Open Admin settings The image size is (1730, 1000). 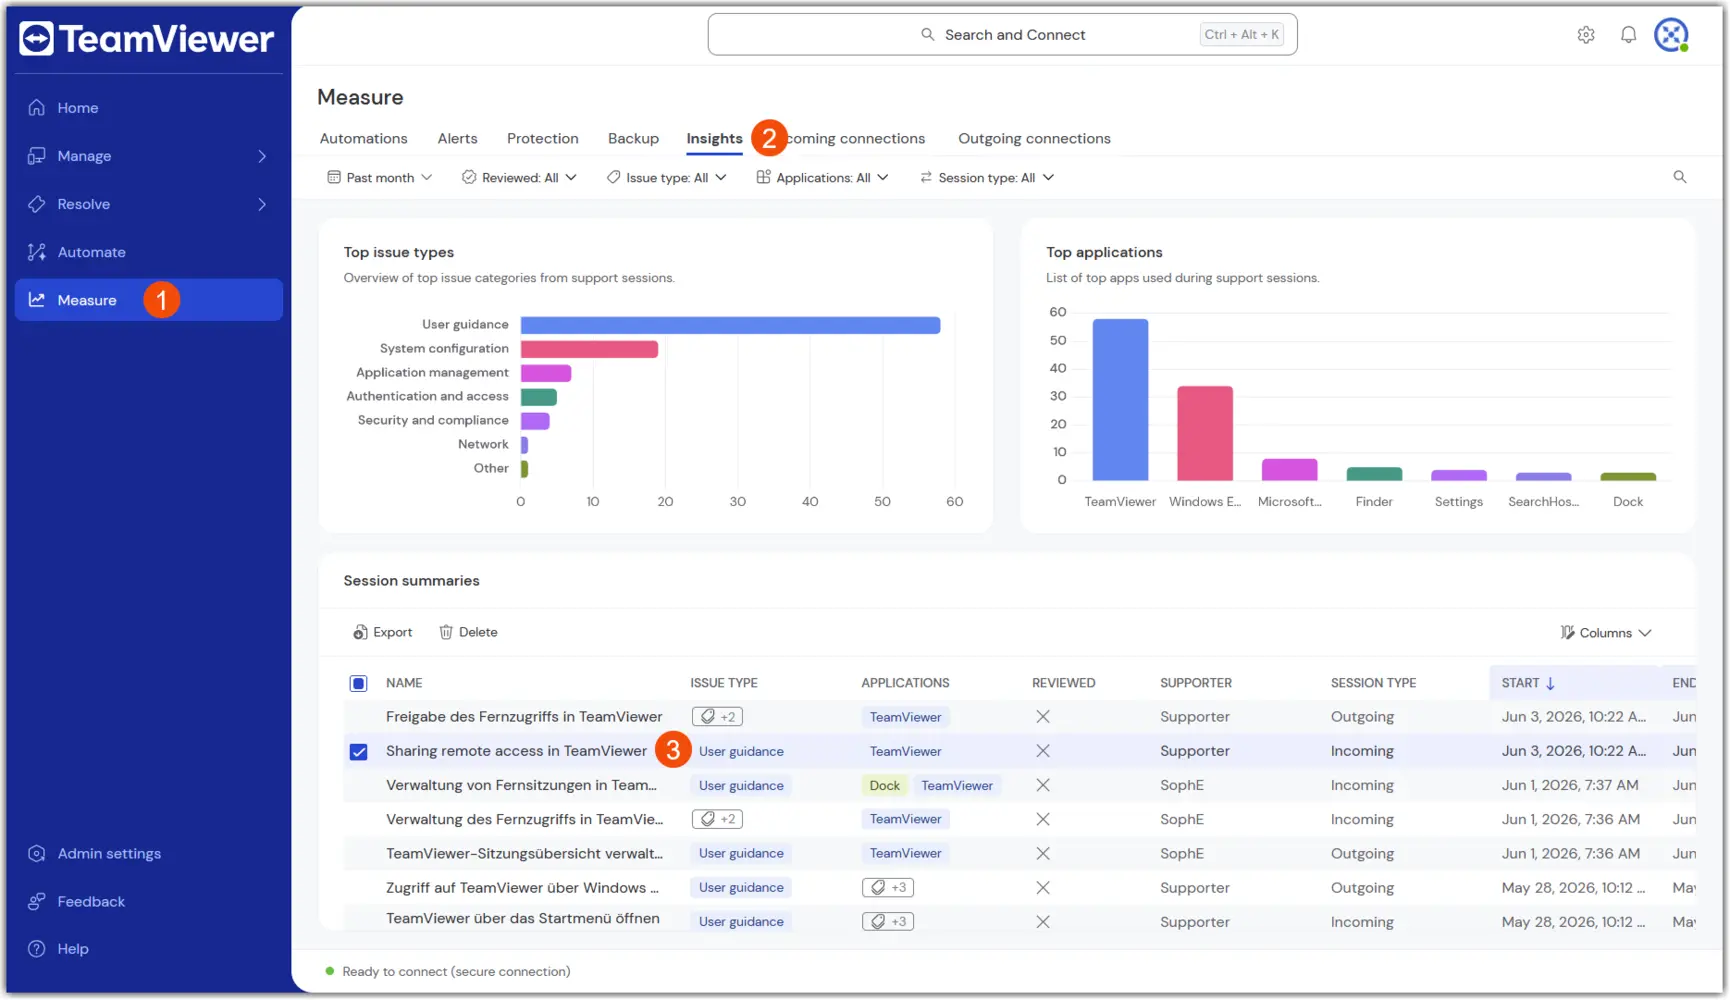tap(108, 853)
